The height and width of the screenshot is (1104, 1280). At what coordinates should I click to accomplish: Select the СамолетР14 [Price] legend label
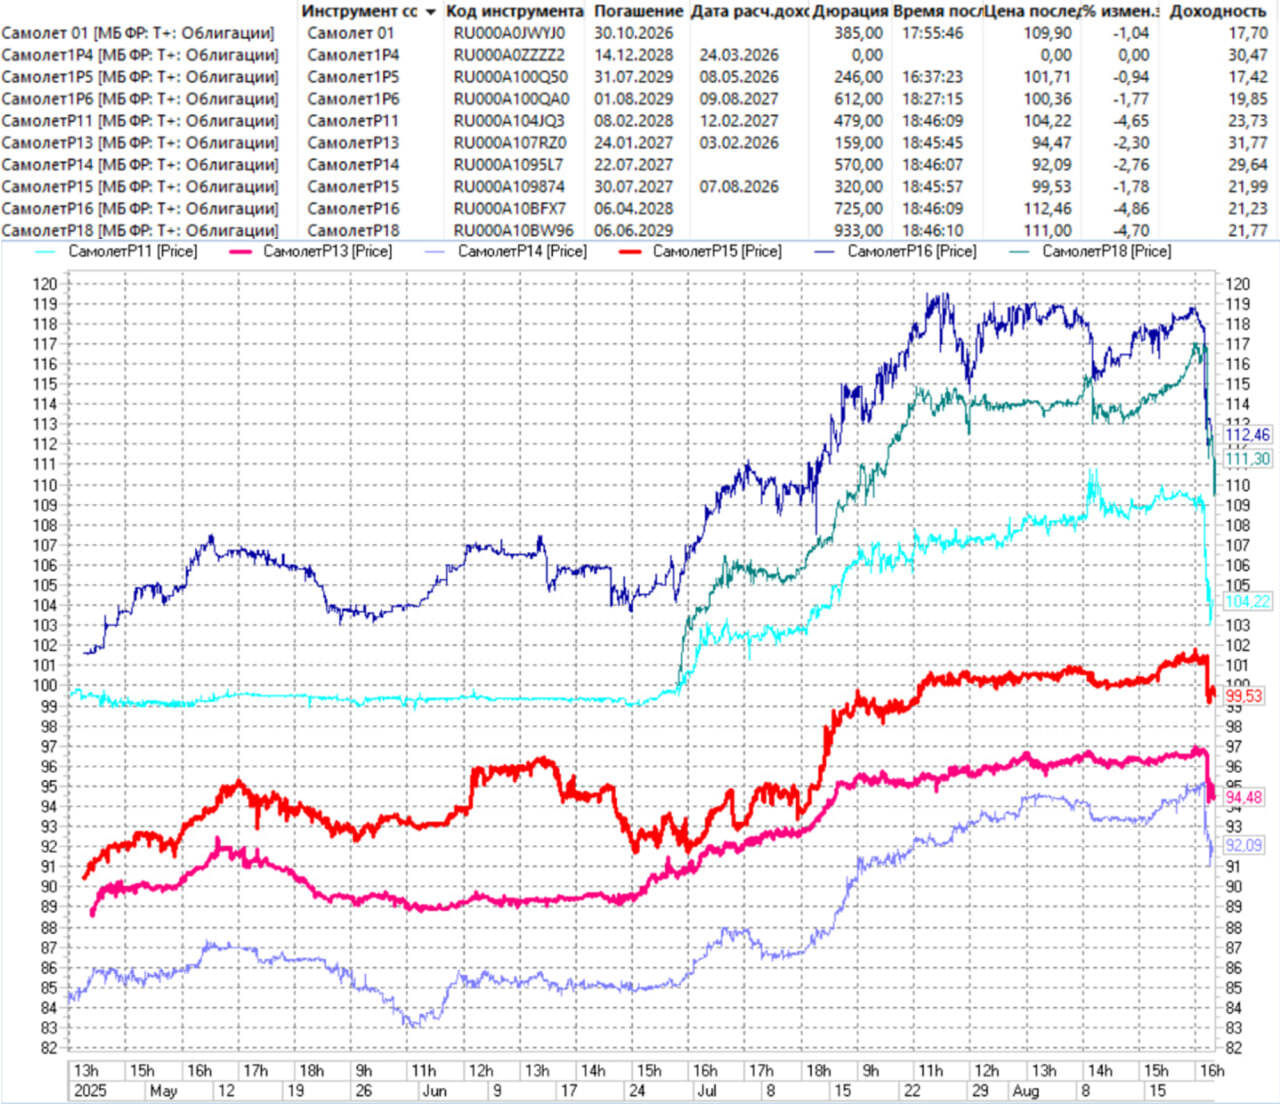[x=522, y=251]
